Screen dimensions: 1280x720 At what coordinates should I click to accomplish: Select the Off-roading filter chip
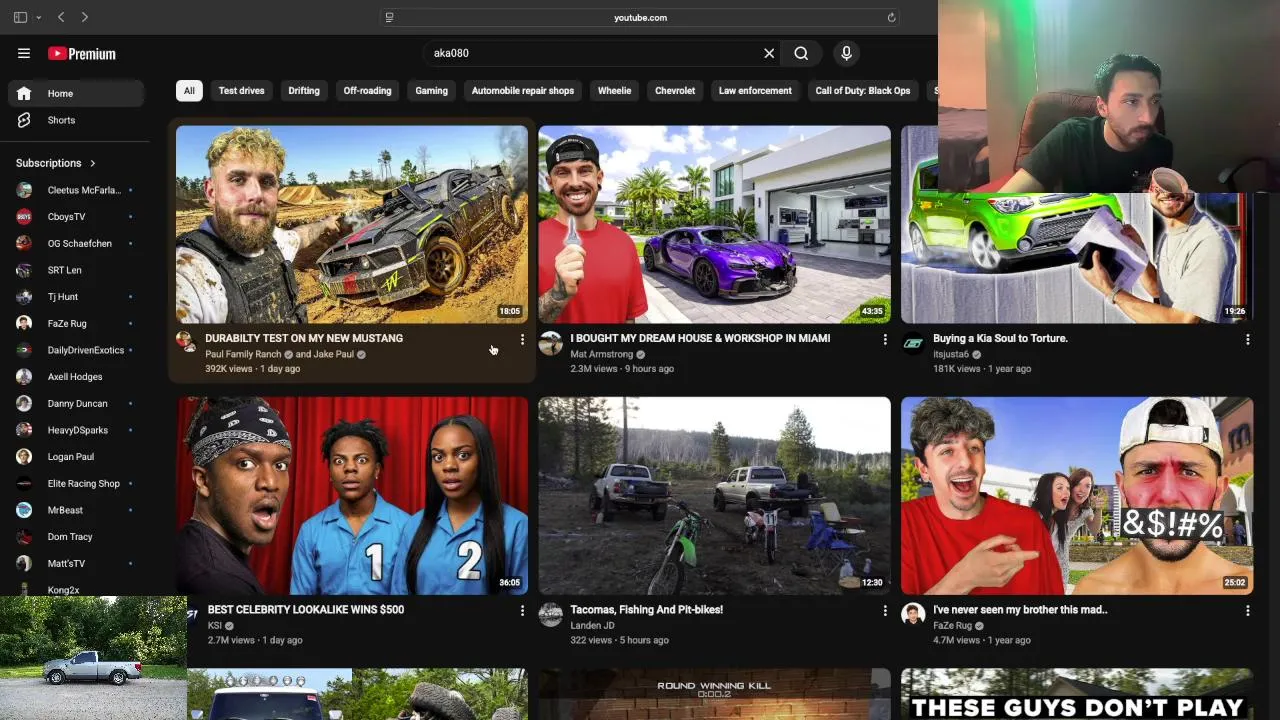[367, 91]
